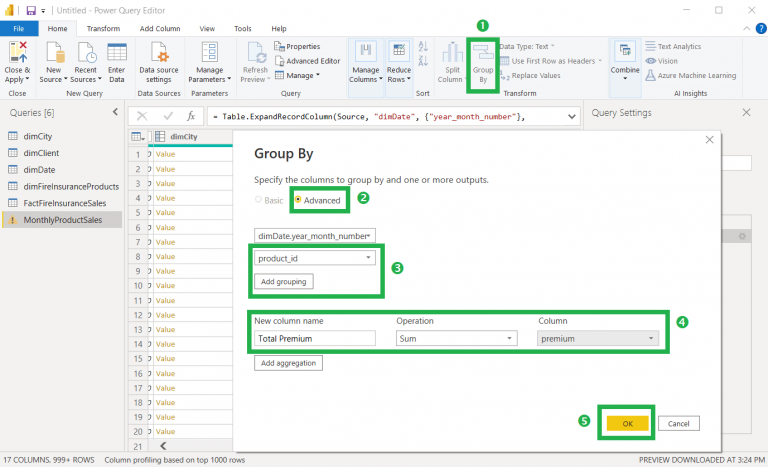Click the Group By ribbon icon

click(483, 53)
